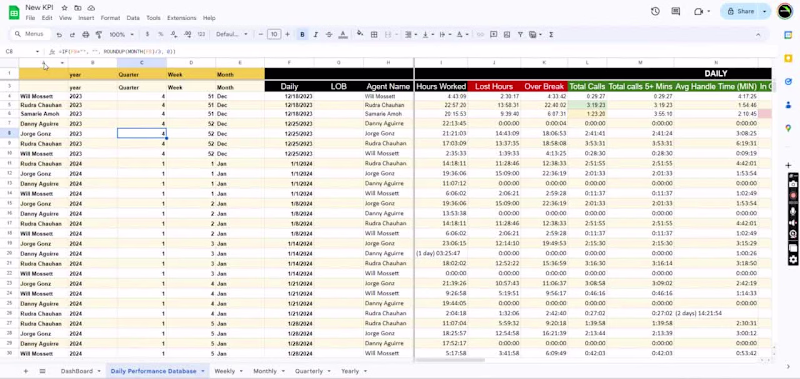Click the Undo icon in the toolbar

pyautogui.click(x=59, y=35)
